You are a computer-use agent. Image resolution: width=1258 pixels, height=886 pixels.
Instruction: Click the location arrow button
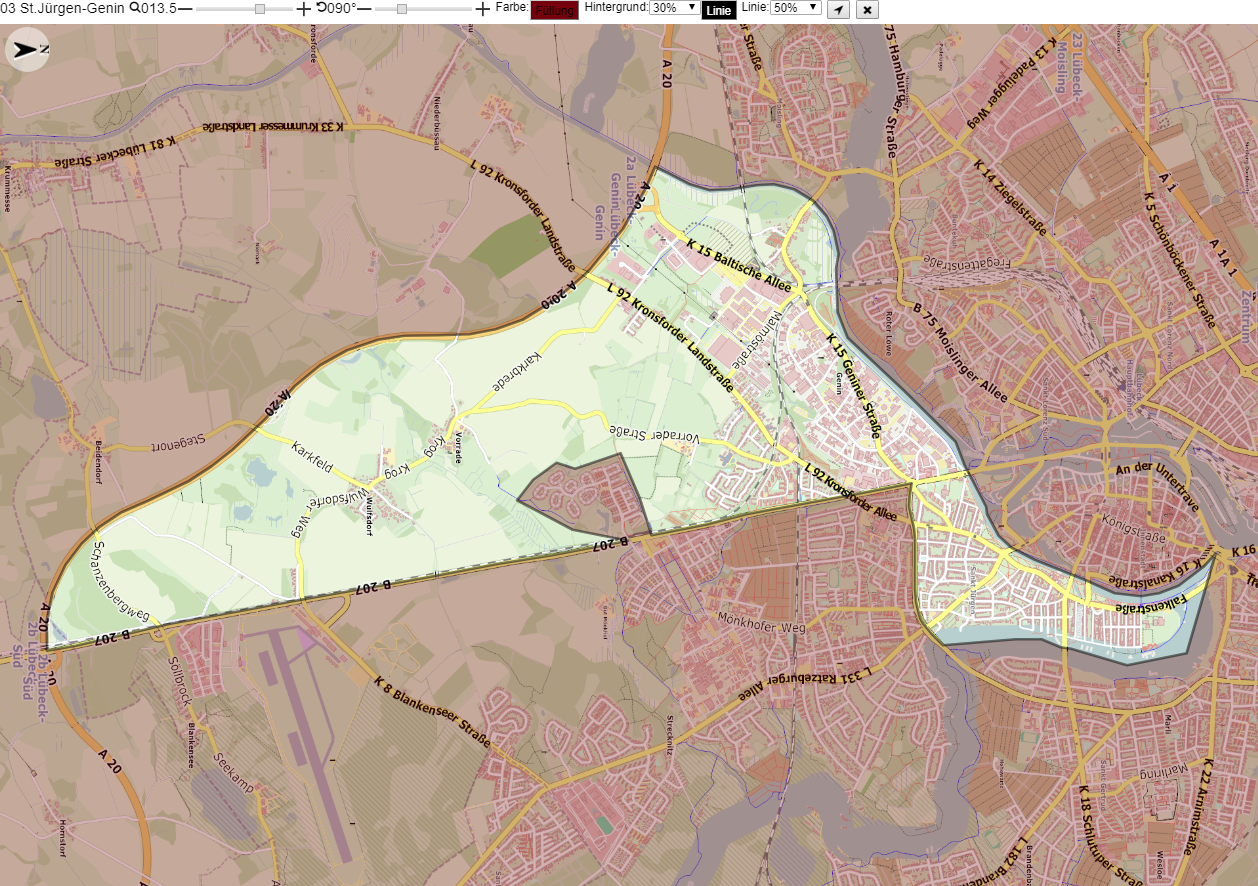839,9
